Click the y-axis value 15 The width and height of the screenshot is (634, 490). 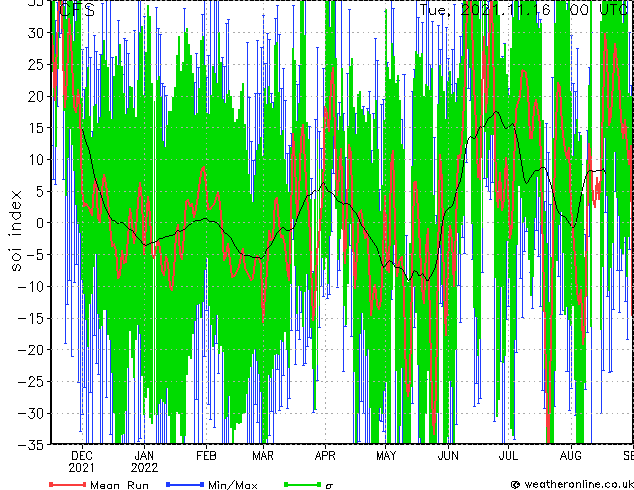[x=36, y=128]
